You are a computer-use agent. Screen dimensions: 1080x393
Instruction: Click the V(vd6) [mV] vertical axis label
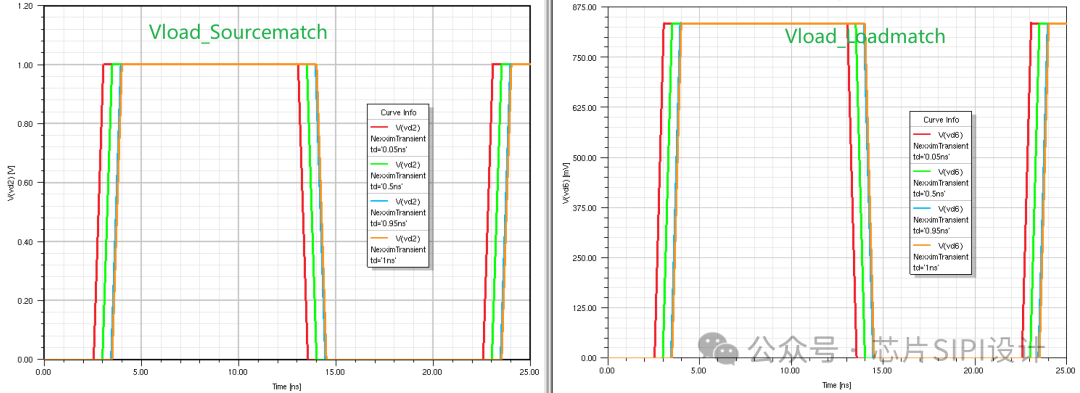565,182
